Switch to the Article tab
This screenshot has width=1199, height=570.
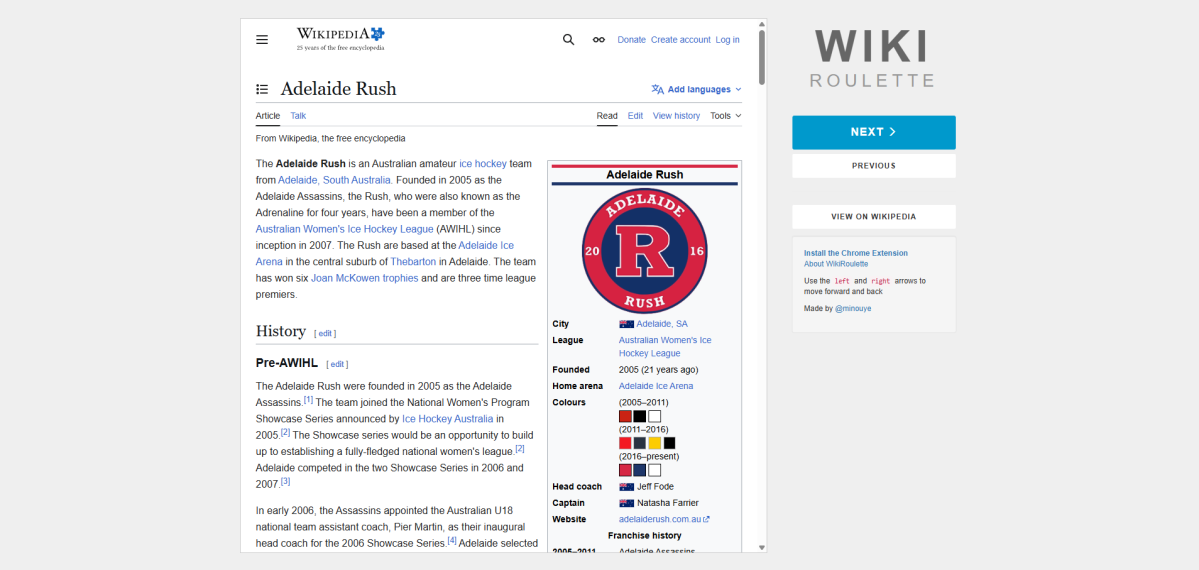[x=268, y=116]
